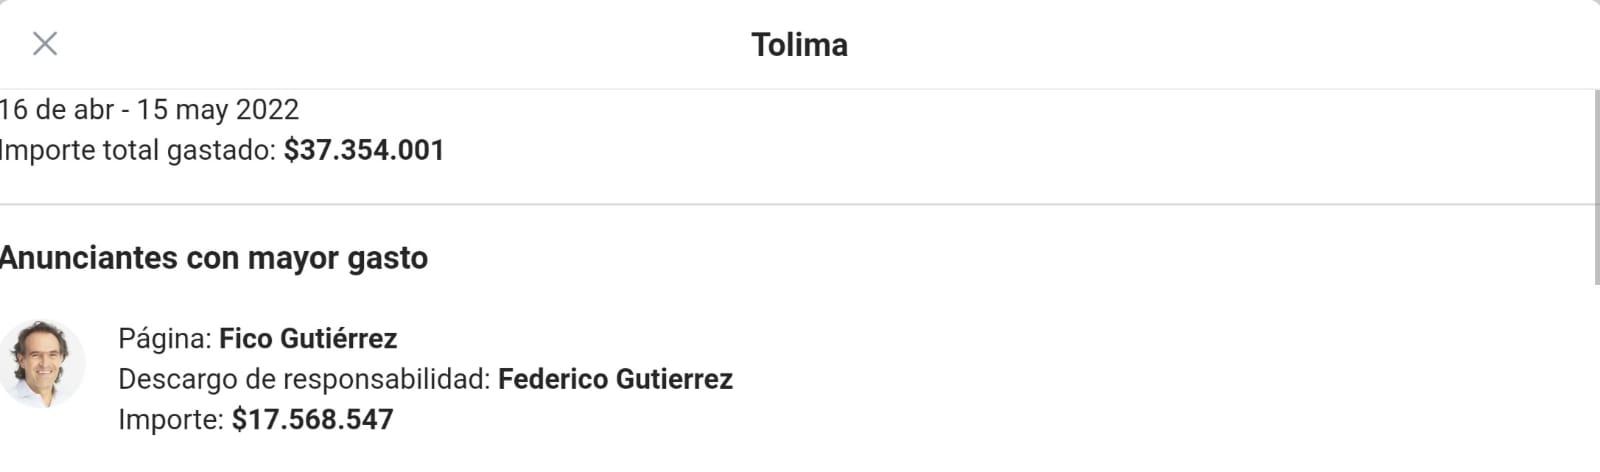The image size is (1600, 472).
Task: Click the first name Federico in the disclaimer
Action: click(553, 379)
